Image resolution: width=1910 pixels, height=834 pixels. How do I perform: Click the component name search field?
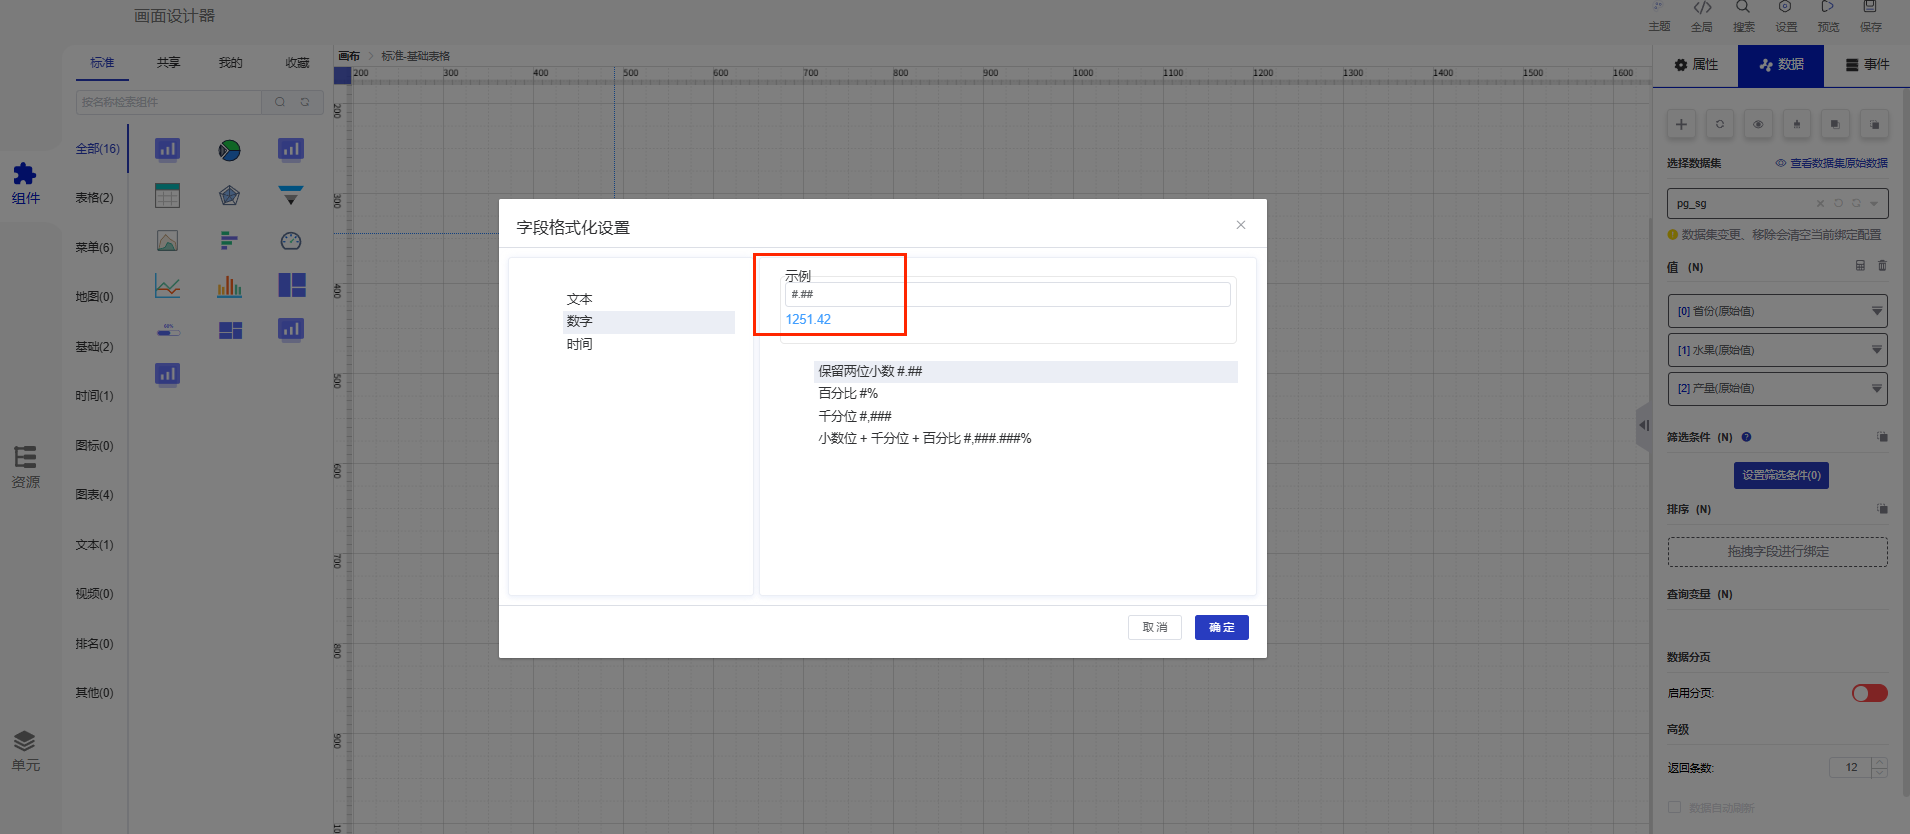click(x=168, y=102)
